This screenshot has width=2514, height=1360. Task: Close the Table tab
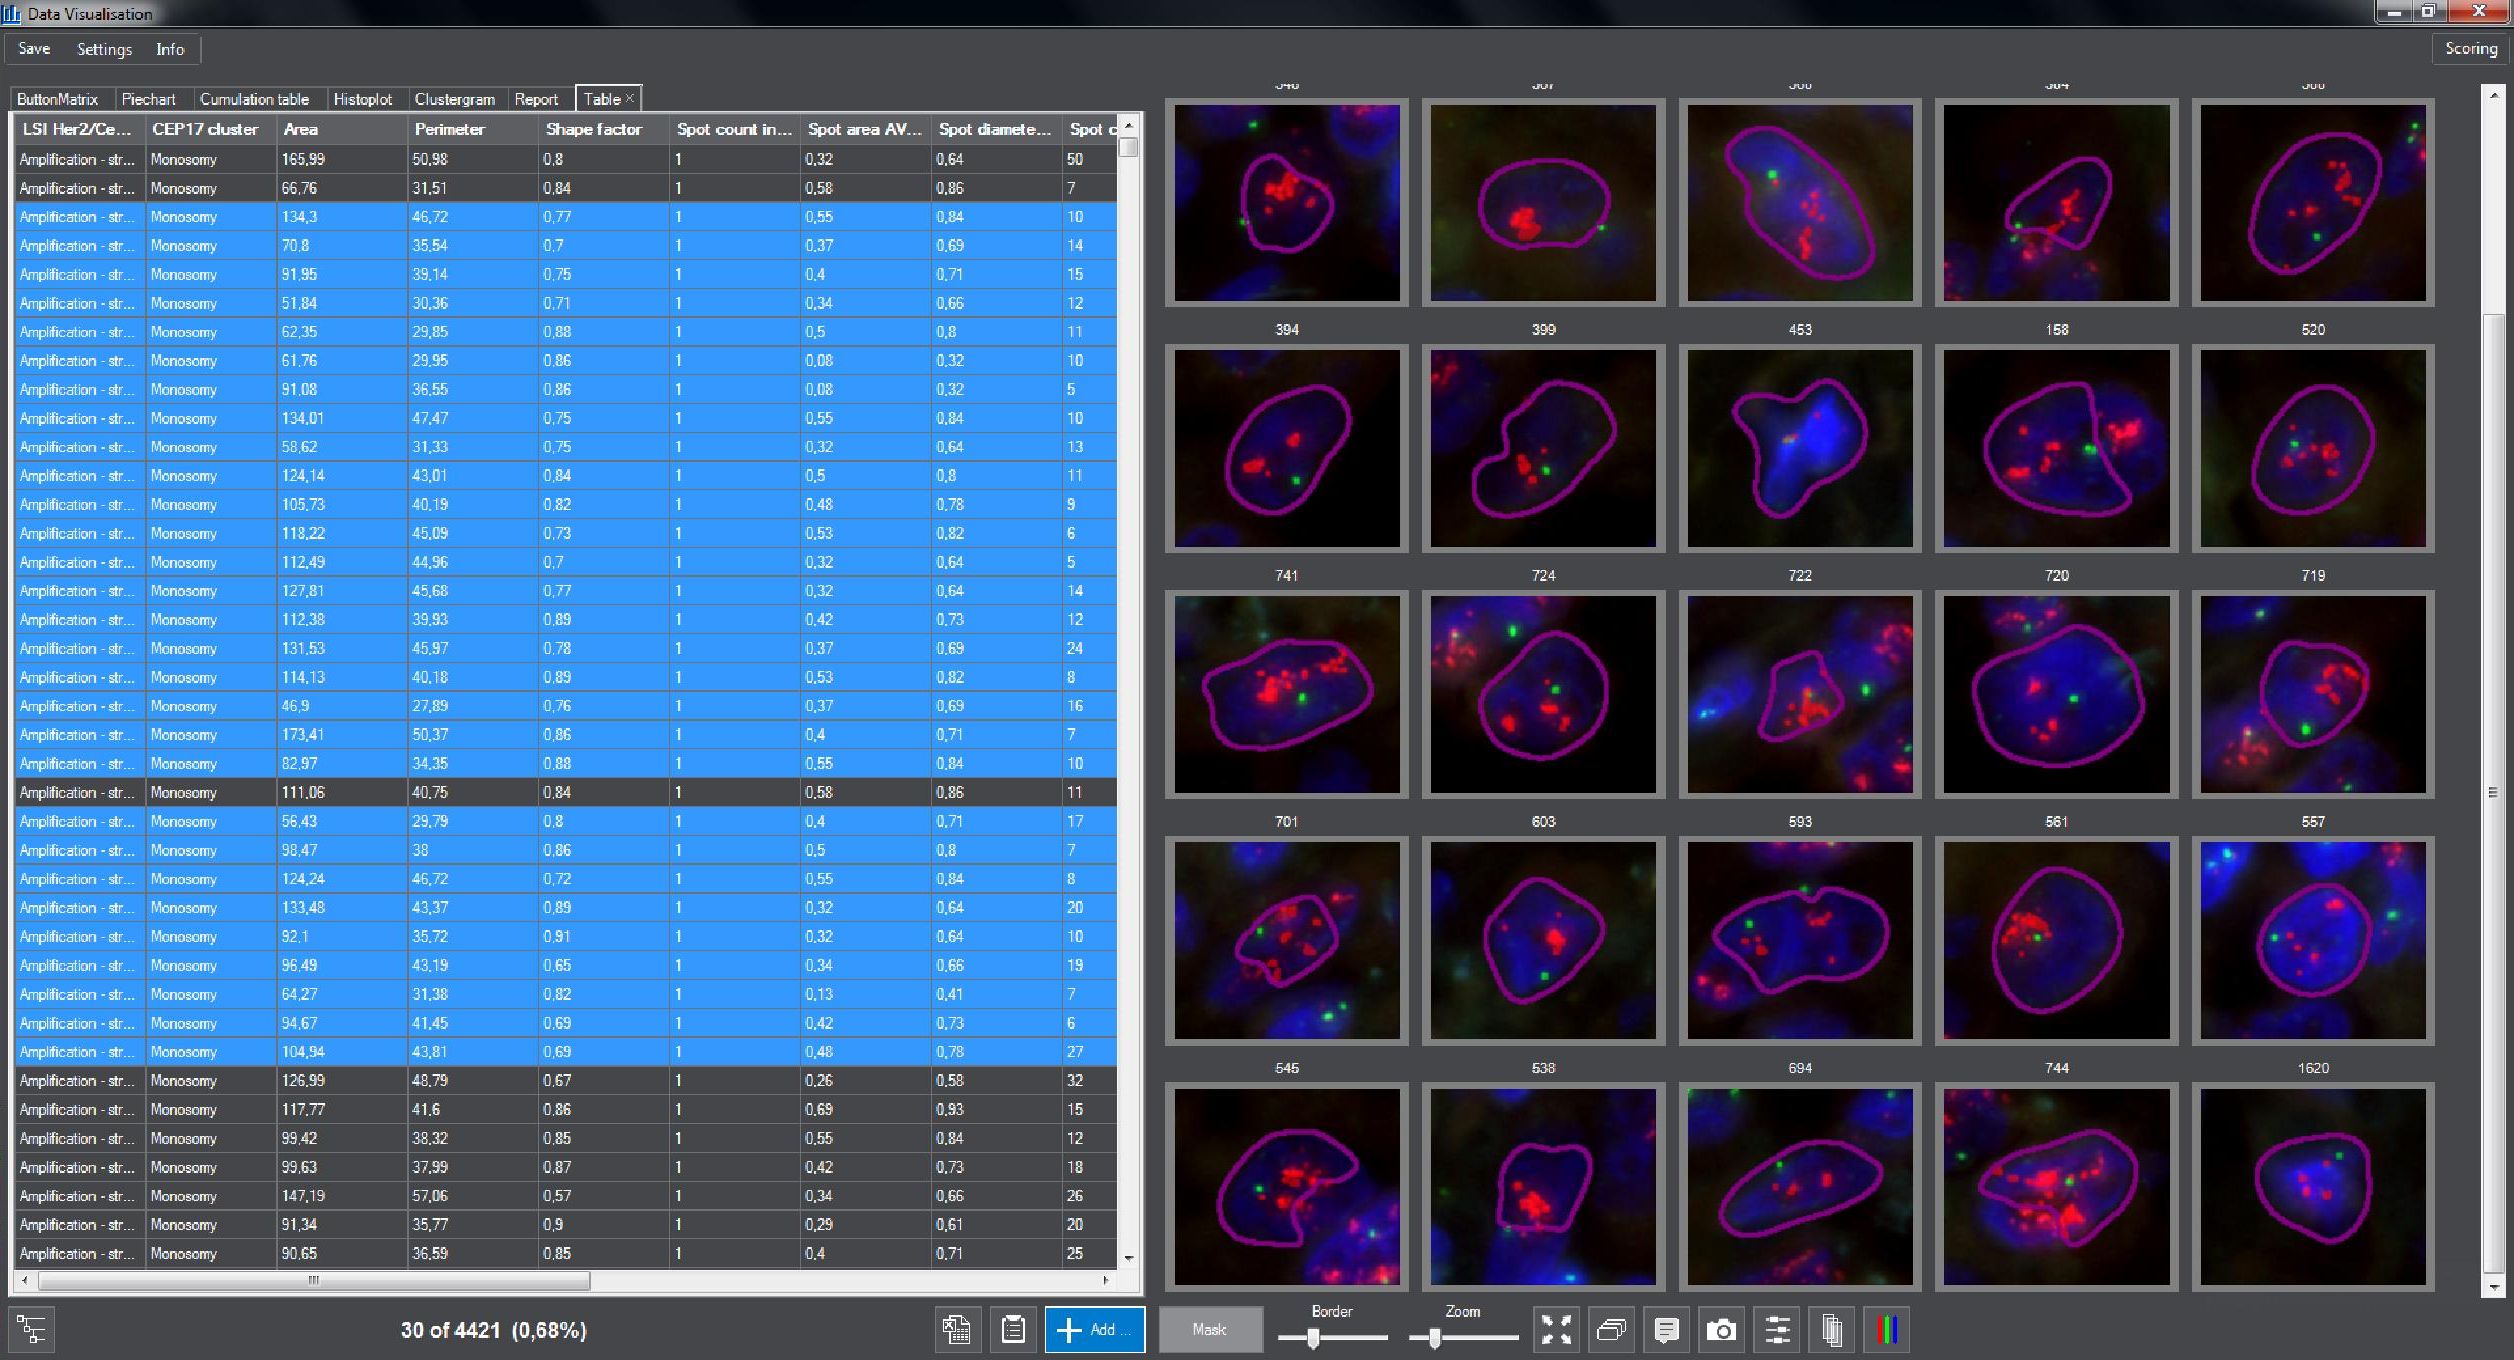click(630, 98)
